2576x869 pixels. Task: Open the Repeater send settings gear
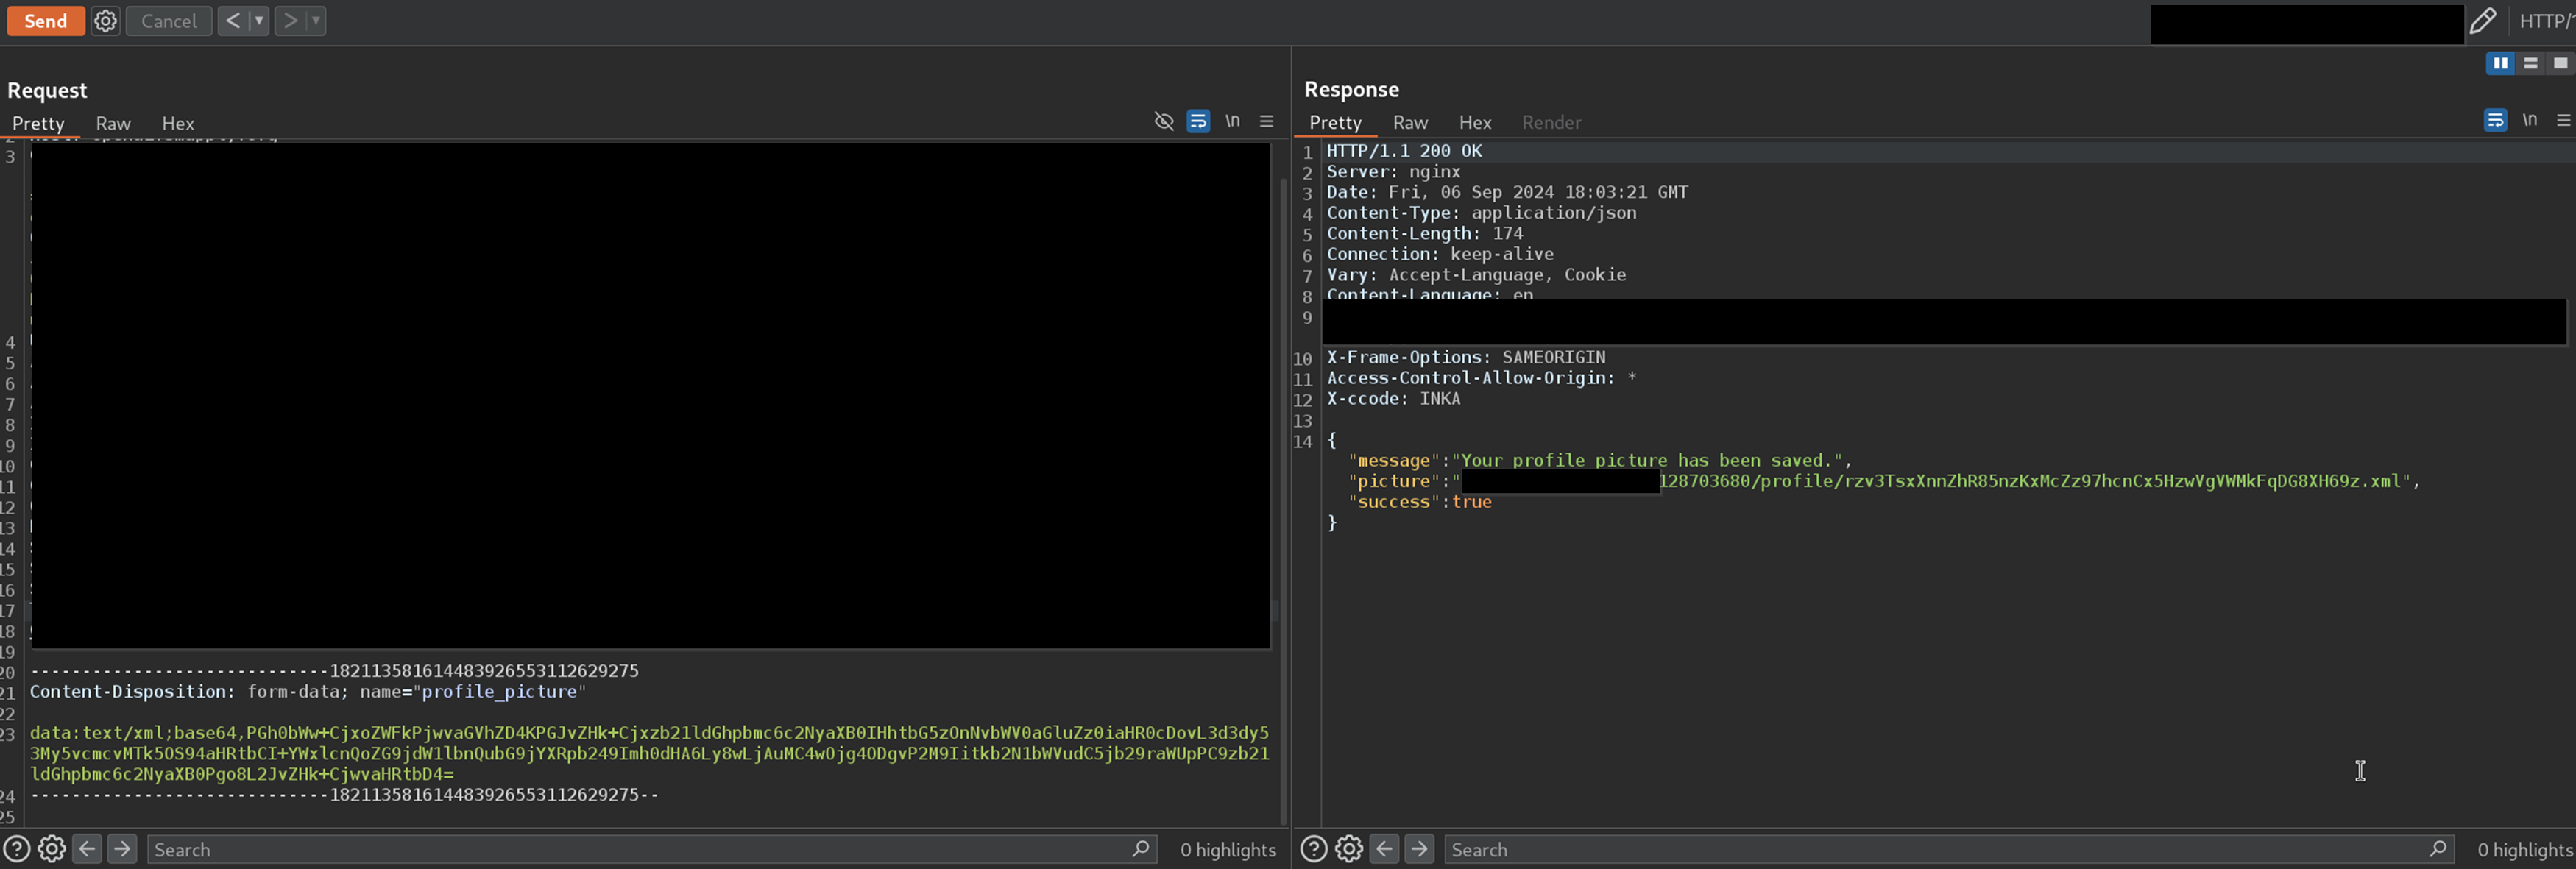[x=105, y=21]
